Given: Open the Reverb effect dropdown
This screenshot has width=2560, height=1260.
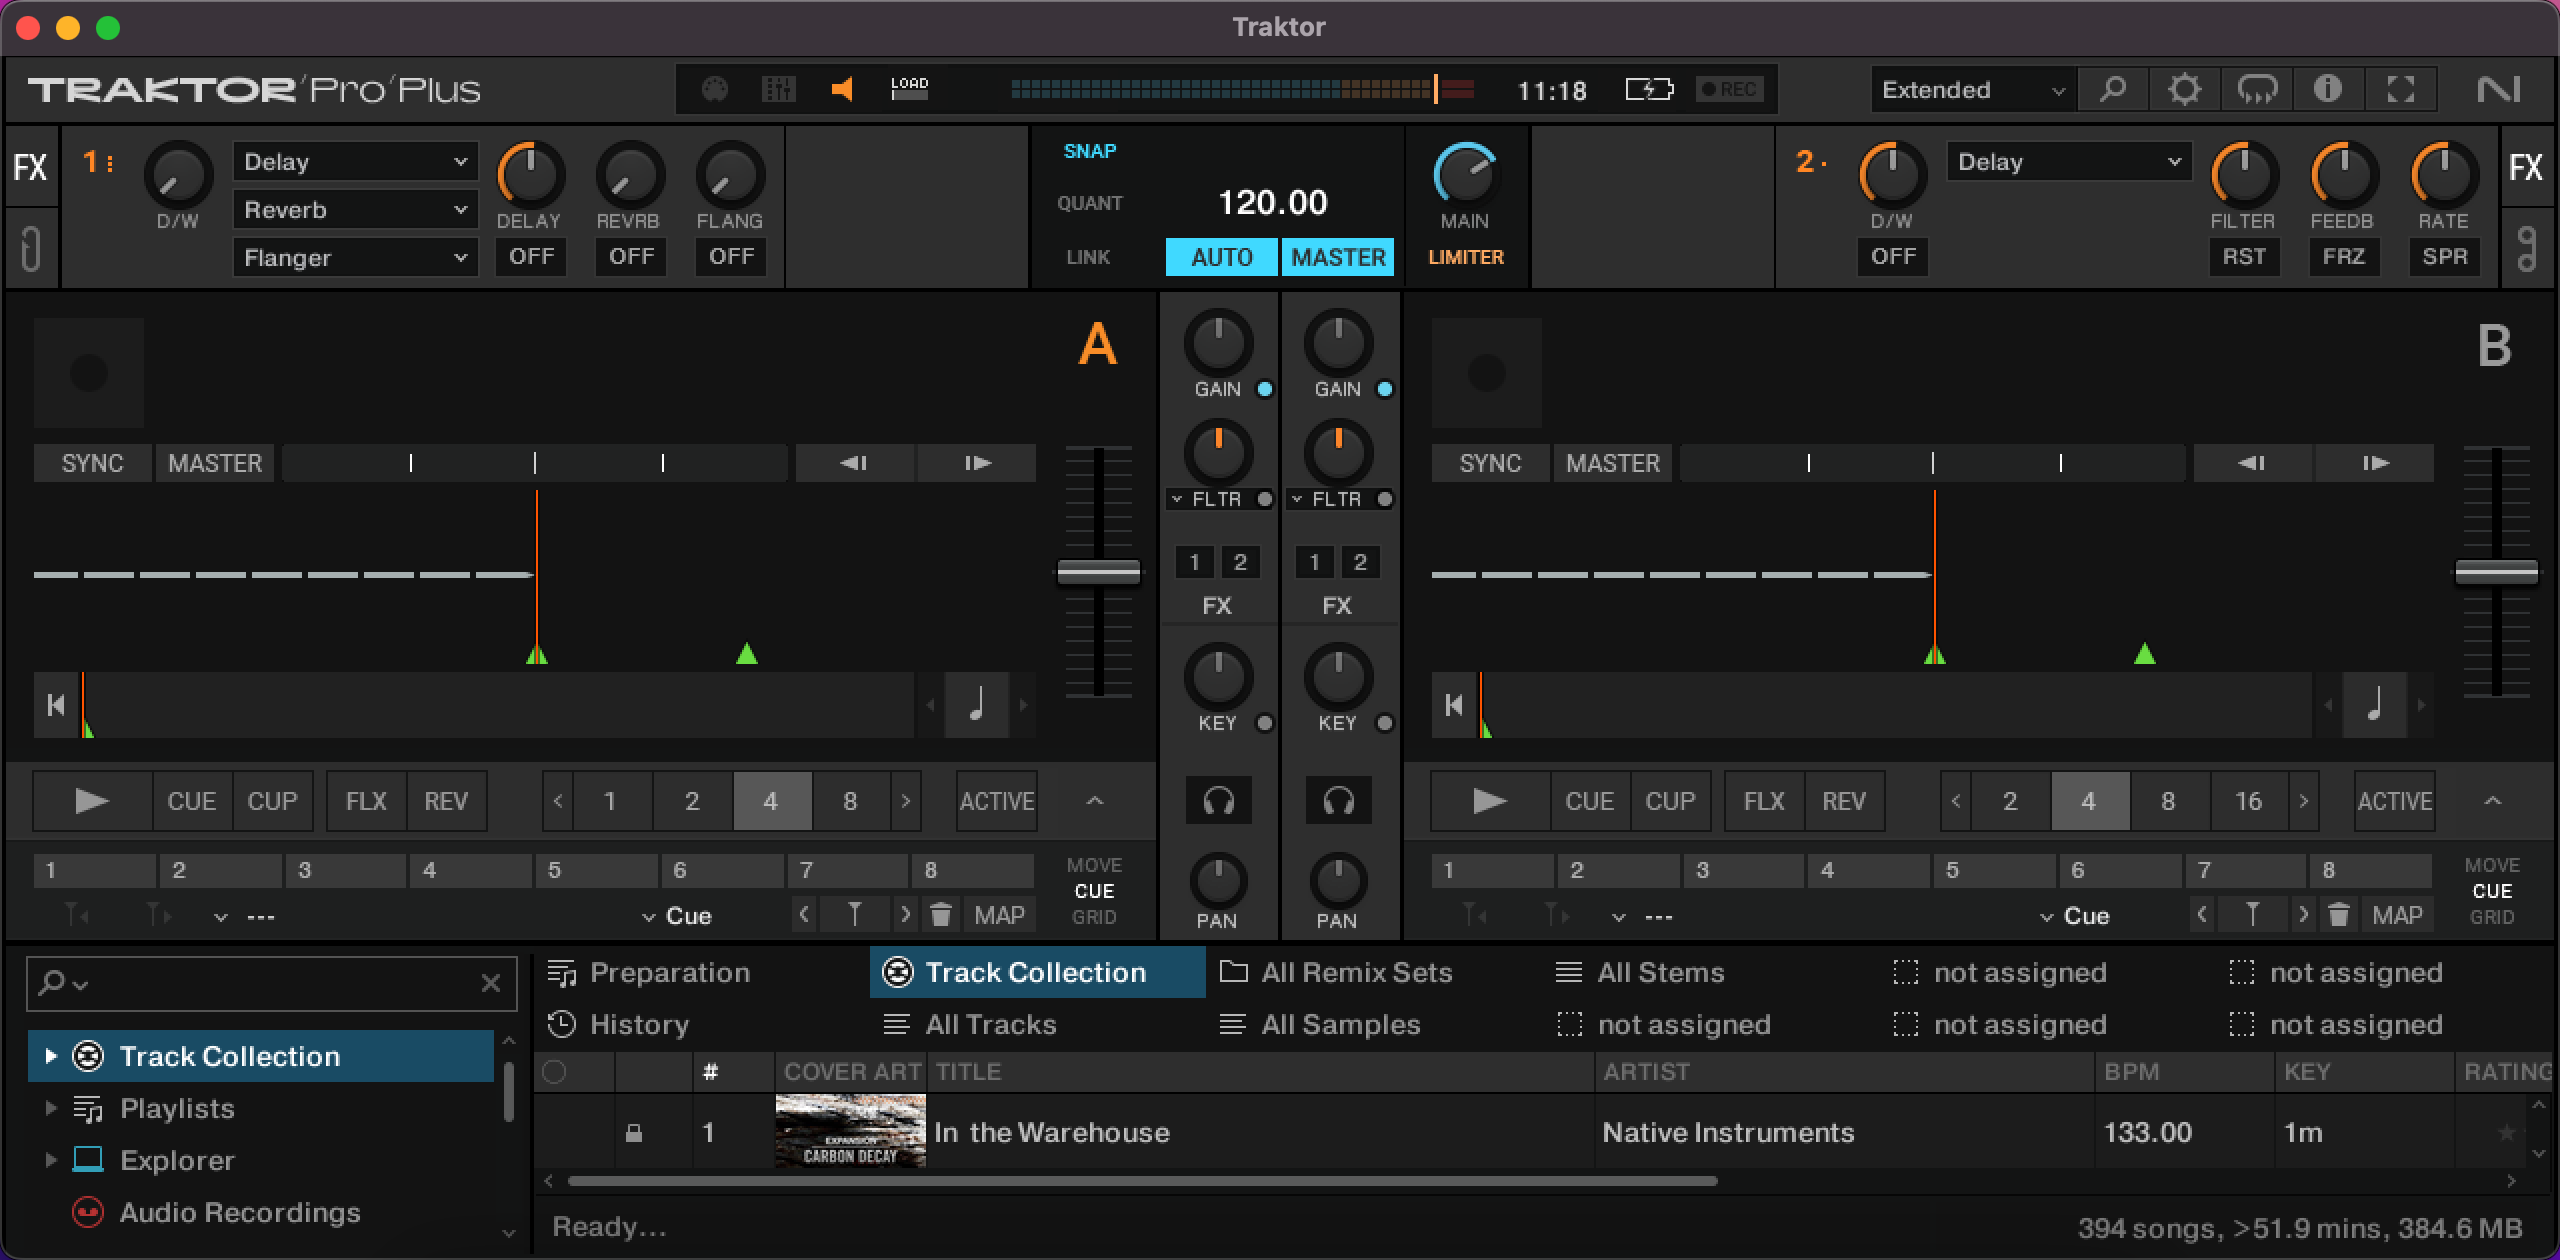Looking at the screenshot, I should click(x=355, y=210).
